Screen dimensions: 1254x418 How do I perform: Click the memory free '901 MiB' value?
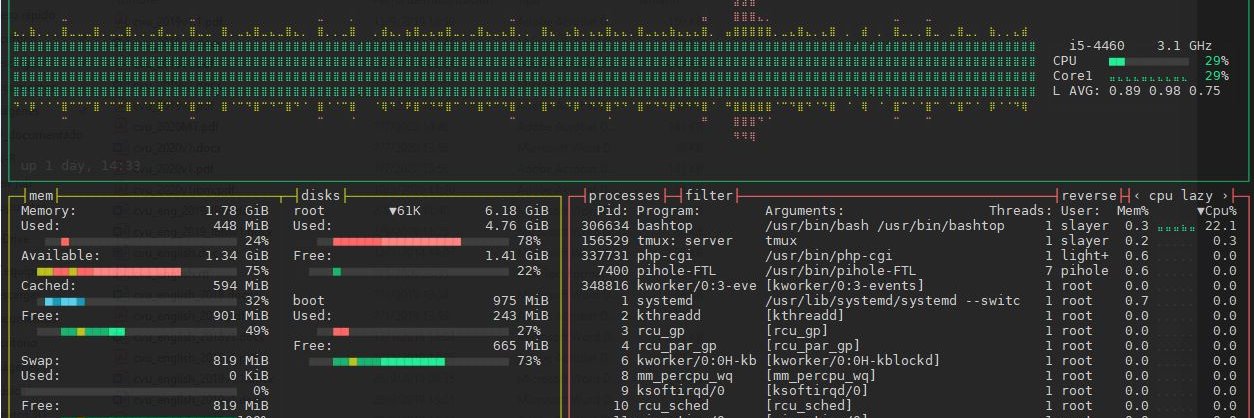tap(241, 316)
